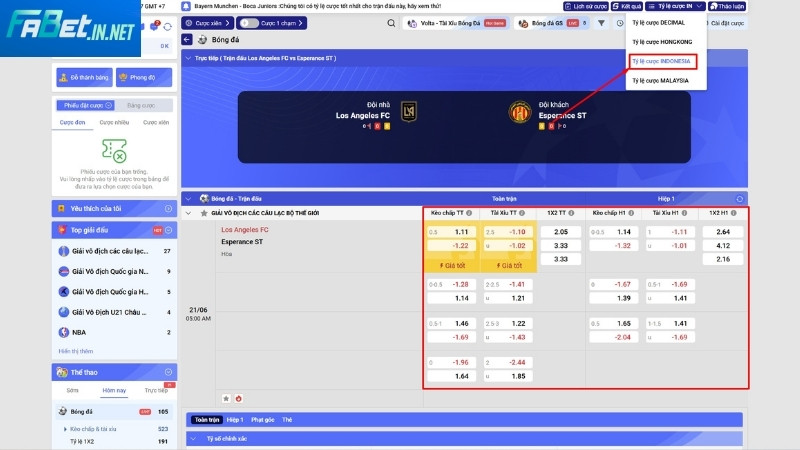Open the Thảo luận button
Screen dimensions: 800x450
[x=727, y=6]
